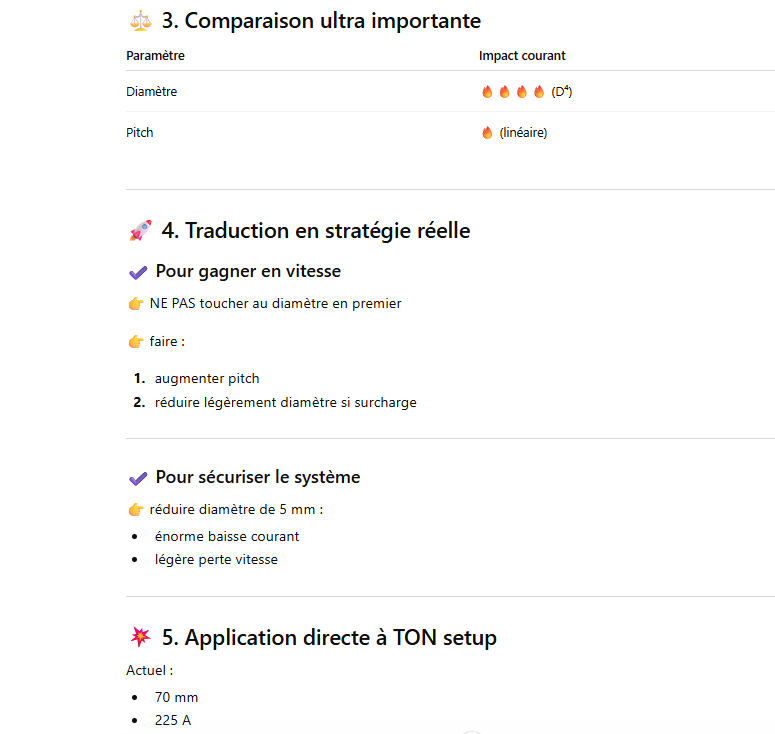Click the "énorme baisse courant" bullet point

tap(227, 537)
